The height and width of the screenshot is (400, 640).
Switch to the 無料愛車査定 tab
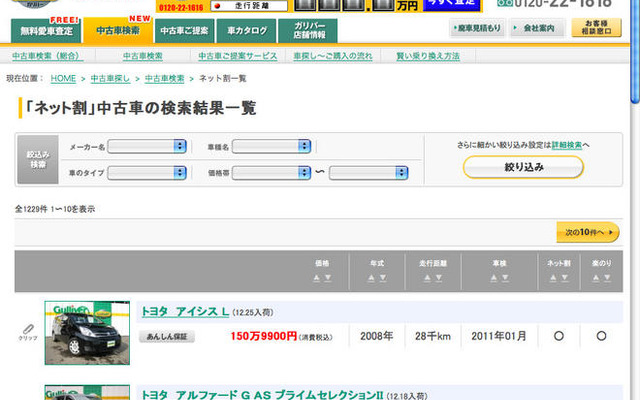tap(46, 31)
